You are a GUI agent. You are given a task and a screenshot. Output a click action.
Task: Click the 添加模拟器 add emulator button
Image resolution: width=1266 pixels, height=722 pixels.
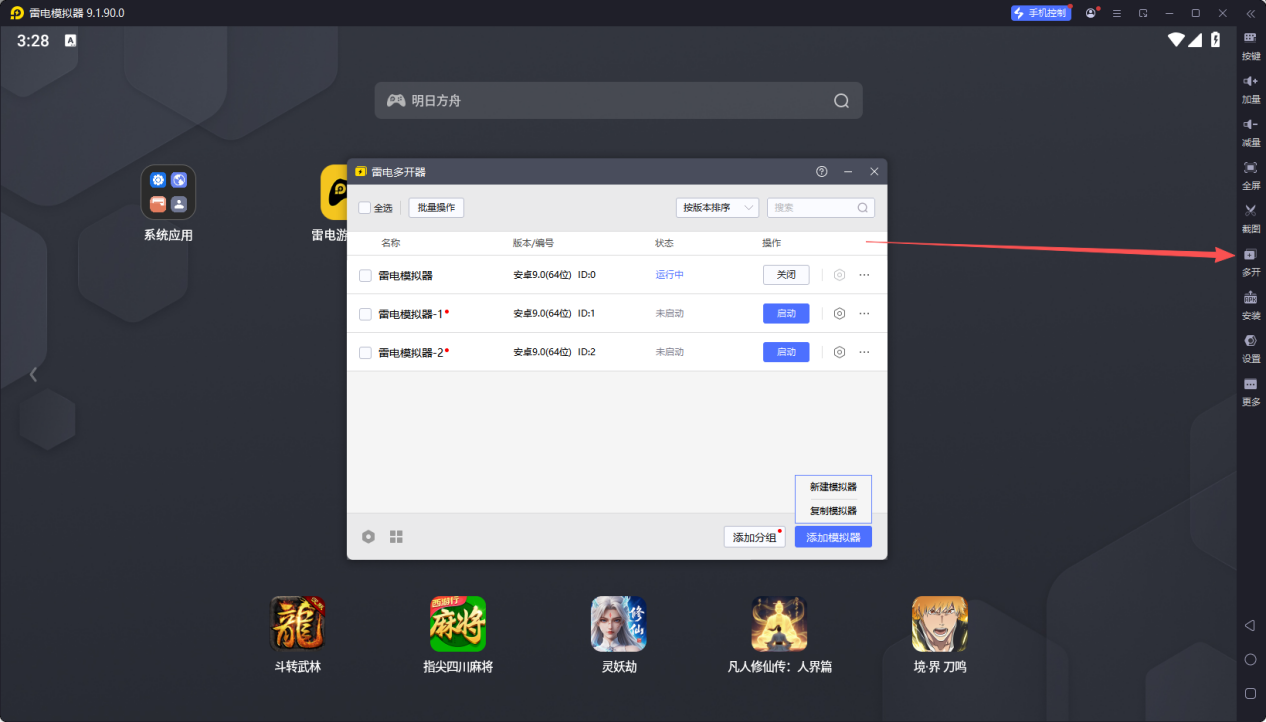833,537
